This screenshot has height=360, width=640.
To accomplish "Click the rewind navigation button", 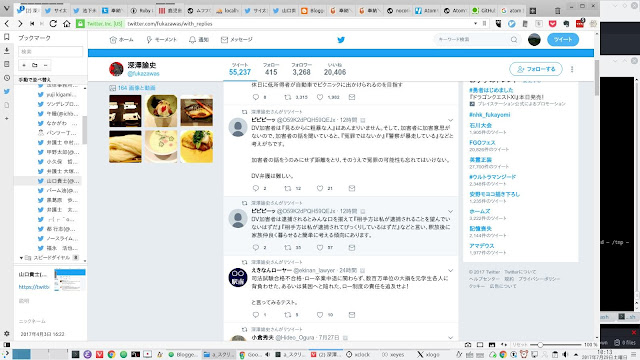I will [32, 24].
